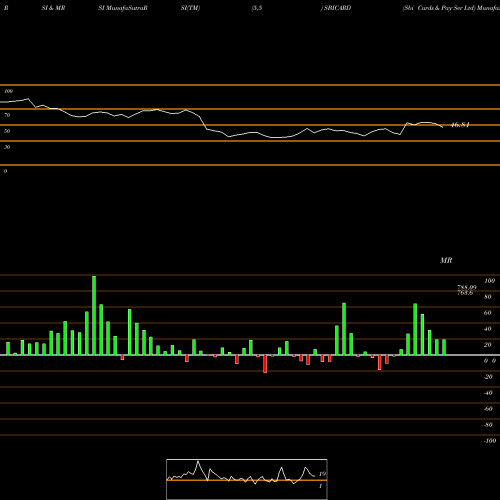
Task: Click the RSI value label 46.84
Action: click(x=460, y=125)
